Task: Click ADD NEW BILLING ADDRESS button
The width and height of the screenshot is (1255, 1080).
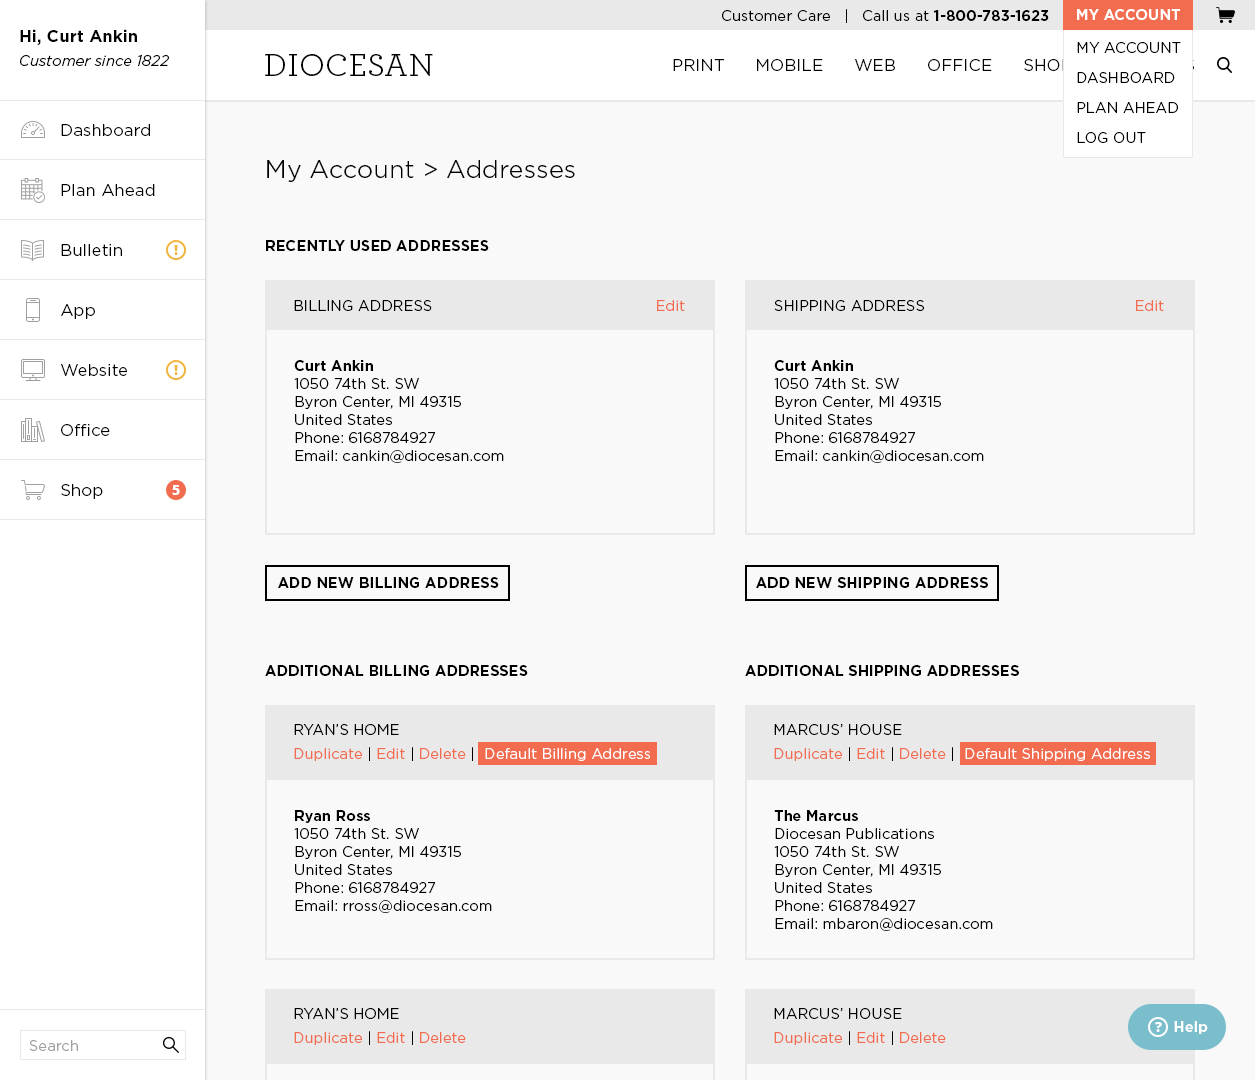Action: (x=387, y=583)
